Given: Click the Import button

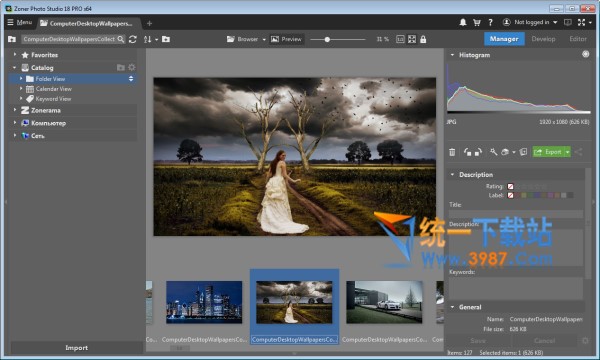Looking at the screenshot, I should (x=77, y=348).
